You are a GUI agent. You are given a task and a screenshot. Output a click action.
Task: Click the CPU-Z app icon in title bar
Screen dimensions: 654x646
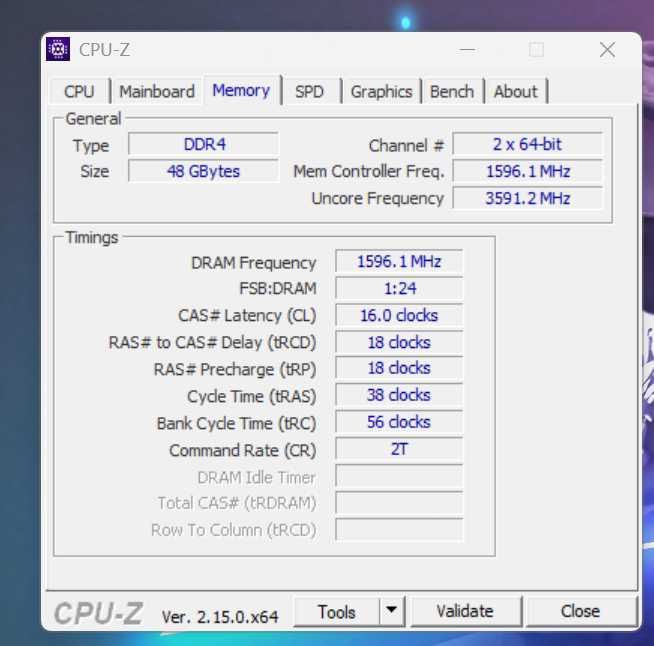pos(58,49)
